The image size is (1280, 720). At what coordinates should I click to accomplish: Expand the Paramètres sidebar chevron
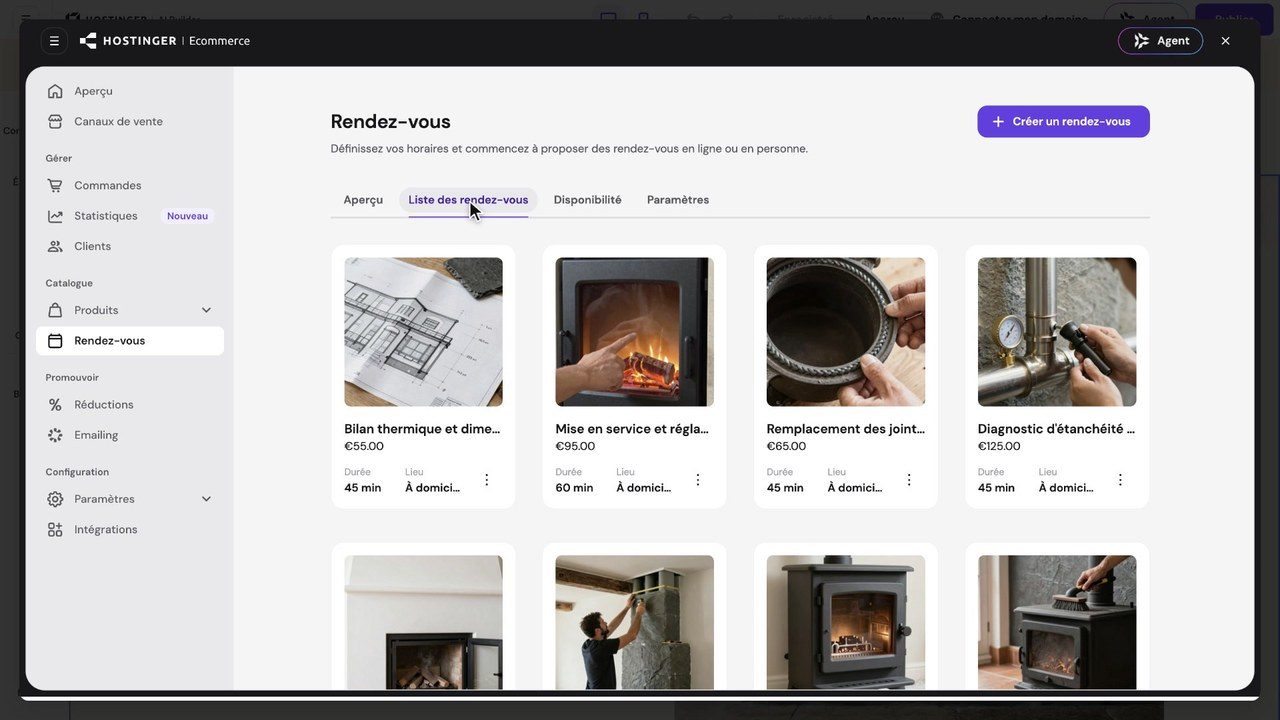(206, 499)
